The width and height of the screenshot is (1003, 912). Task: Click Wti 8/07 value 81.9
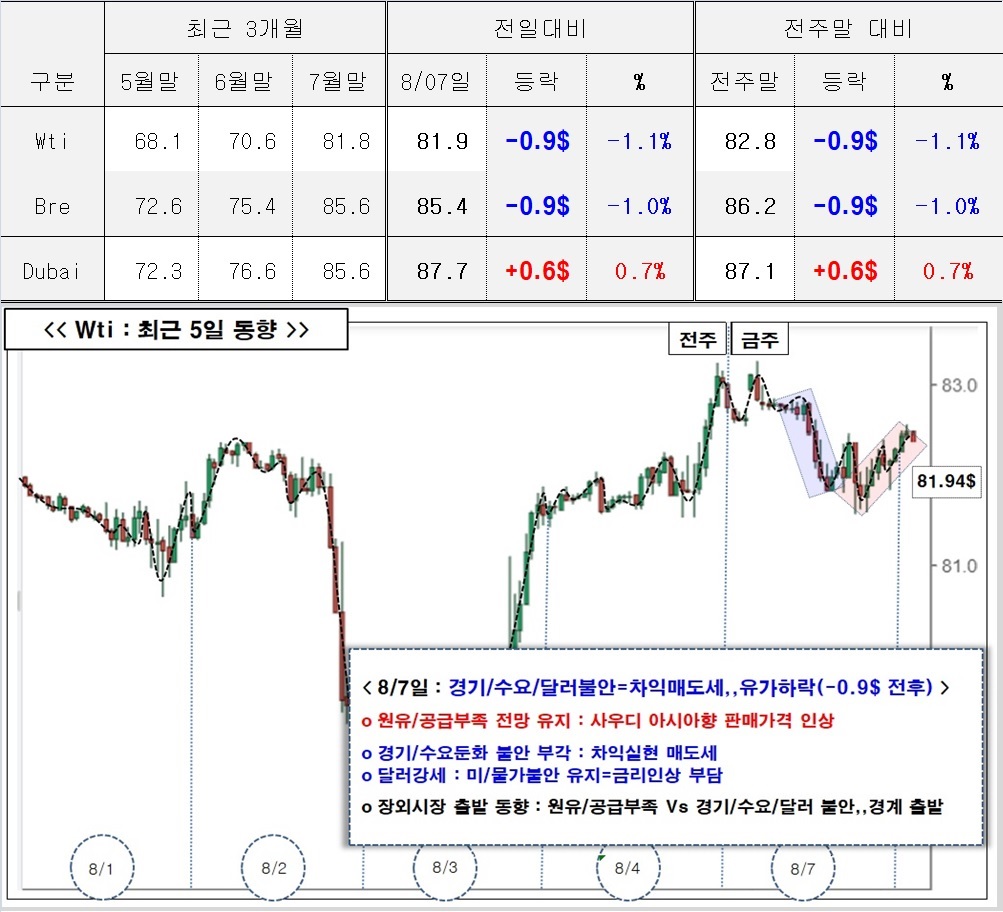click(x=442, y=141)
